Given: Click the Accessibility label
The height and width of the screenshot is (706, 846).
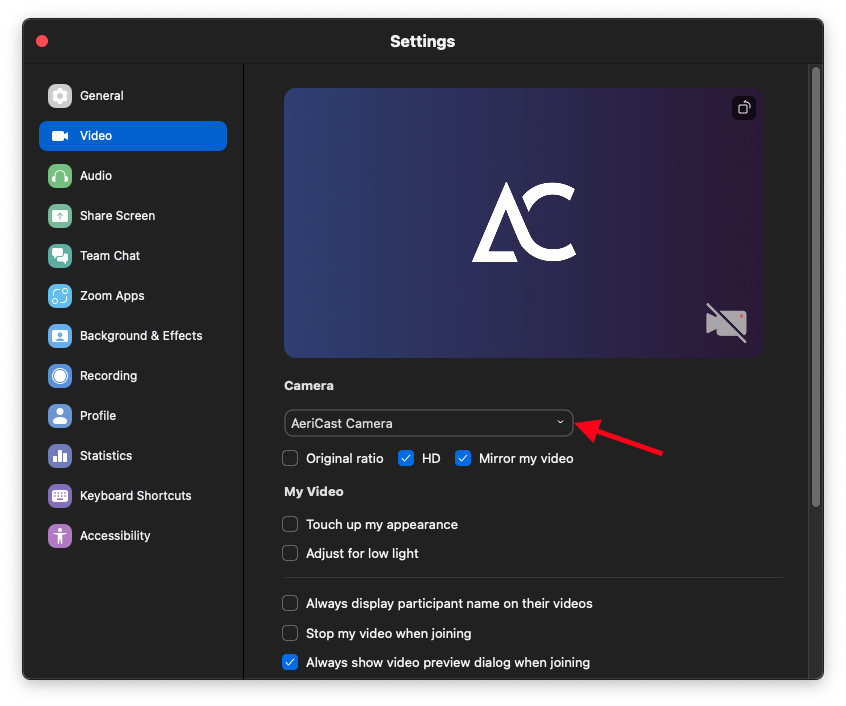Looking at the screenshot, I should click(115, 536).
